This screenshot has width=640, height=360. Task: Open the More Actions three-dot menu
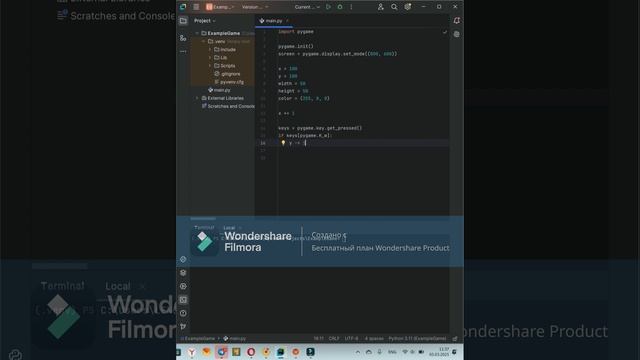[351, 7]
